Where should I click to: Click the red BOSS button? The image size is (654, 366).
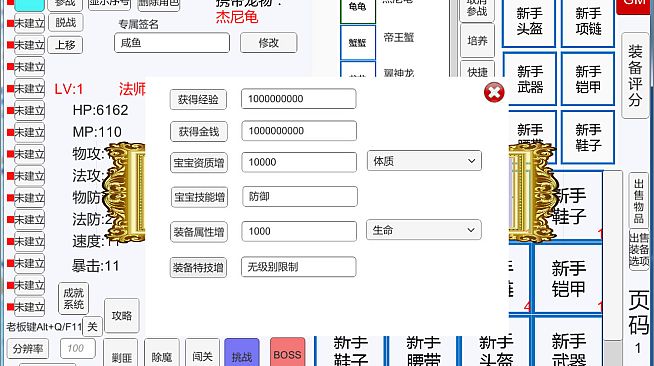[287, 353]
